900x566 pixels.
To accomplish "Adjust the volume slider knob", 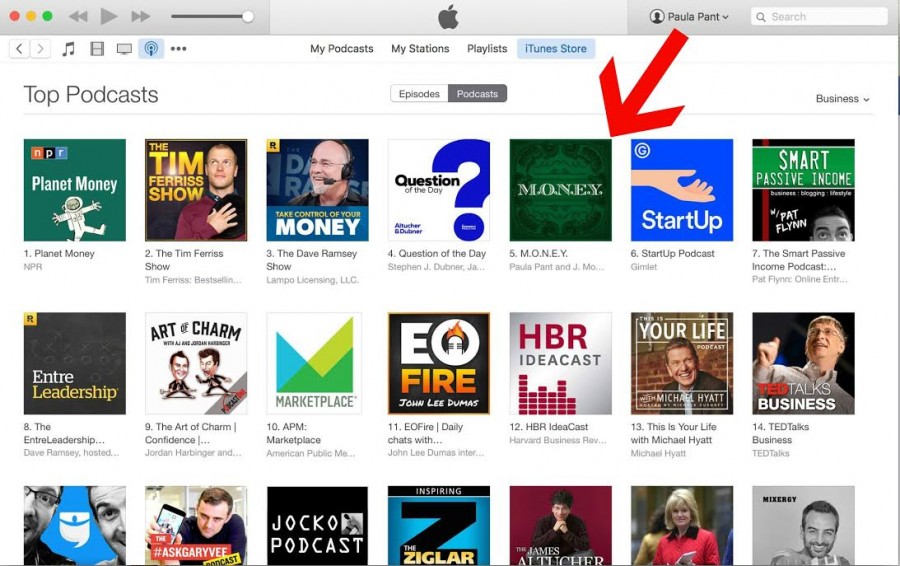I will (x=248, y=16).
